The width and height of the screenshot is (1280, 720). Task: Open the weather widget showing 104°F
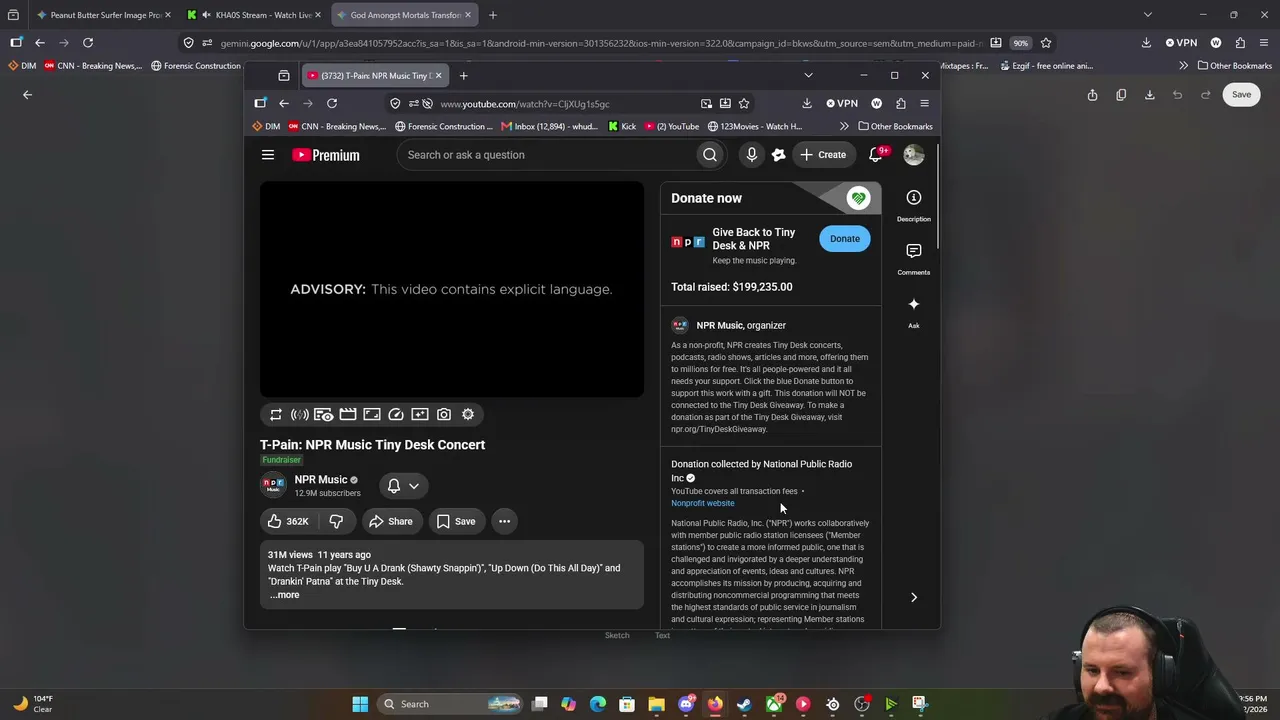(x=34, y=704)
